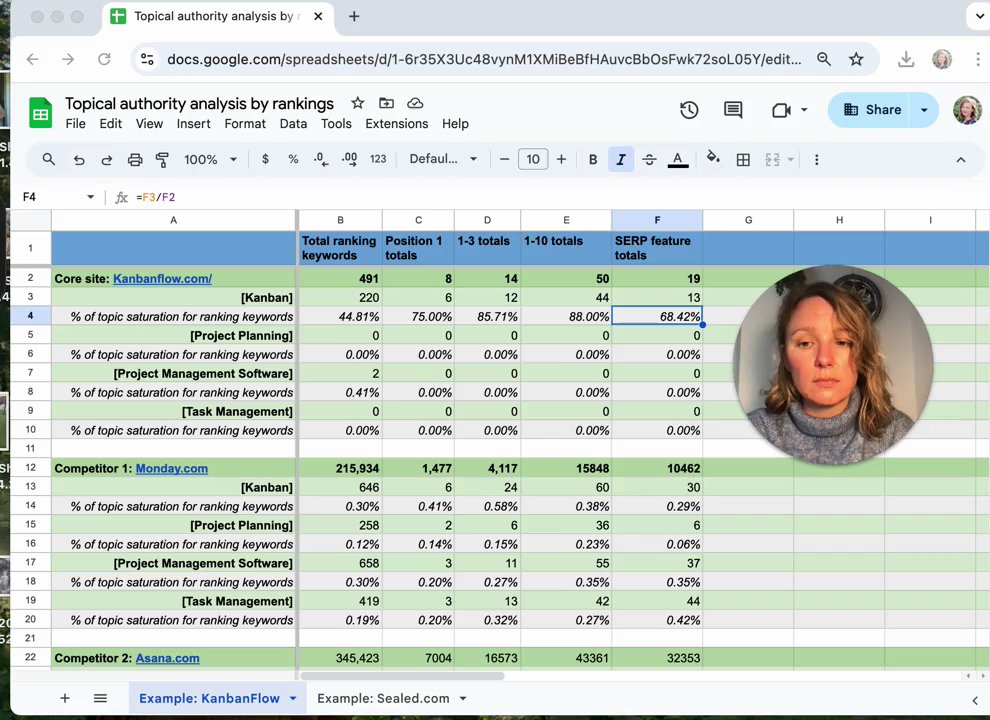Click the Move to folder icon
The height and width of the screenshot is (720, 990).
[386, 103]
